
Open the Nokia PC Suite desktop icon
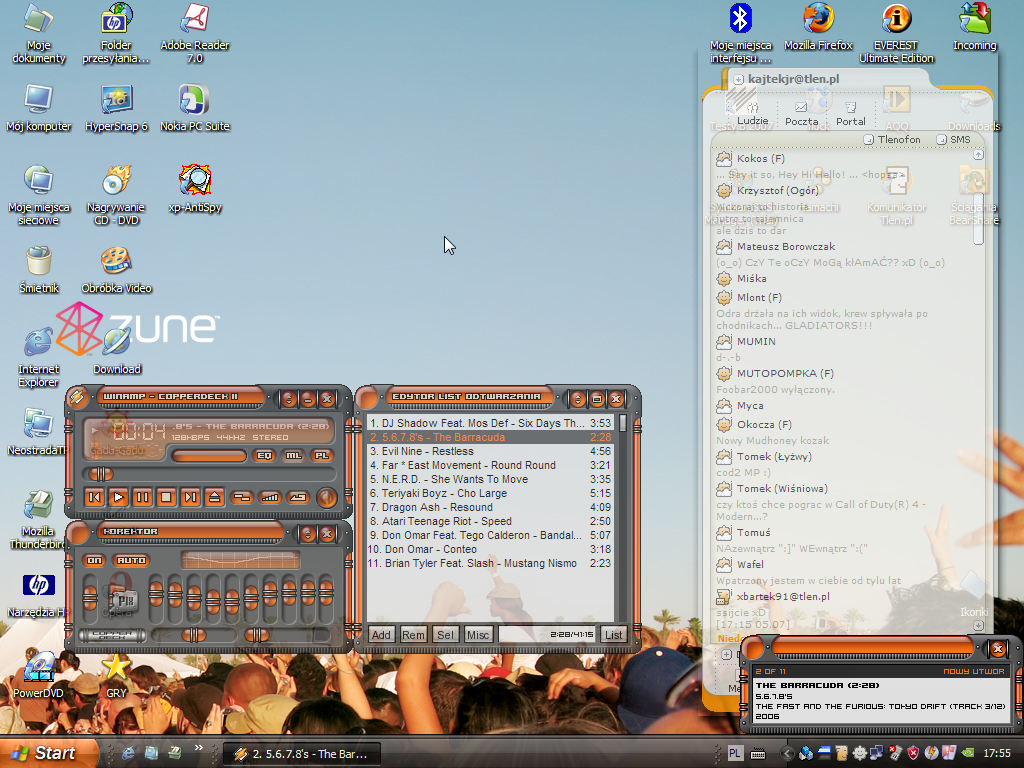click(195, 108)
